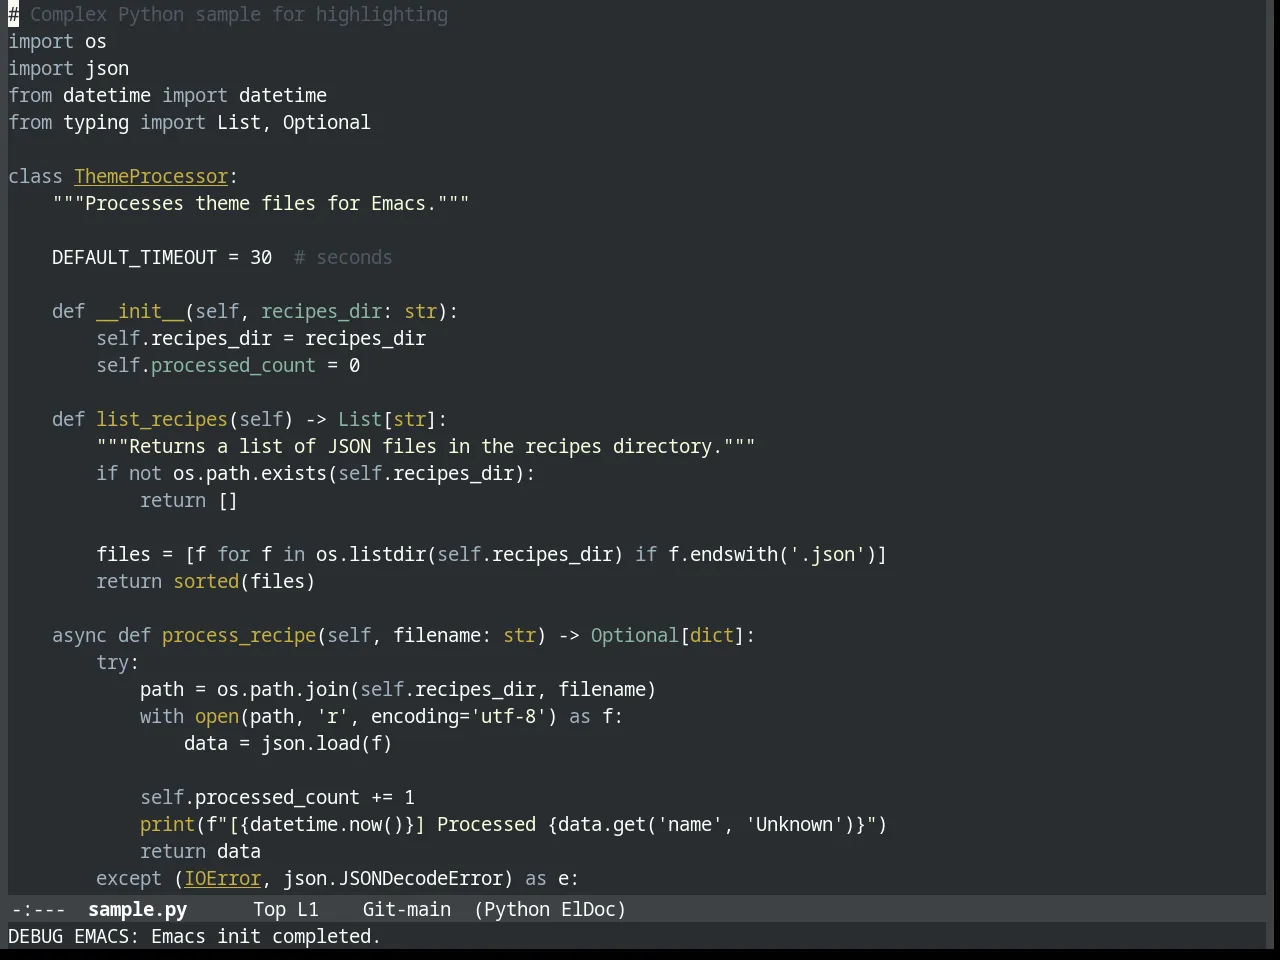Place cursor on 'import json' line

[x=68, y=68]
